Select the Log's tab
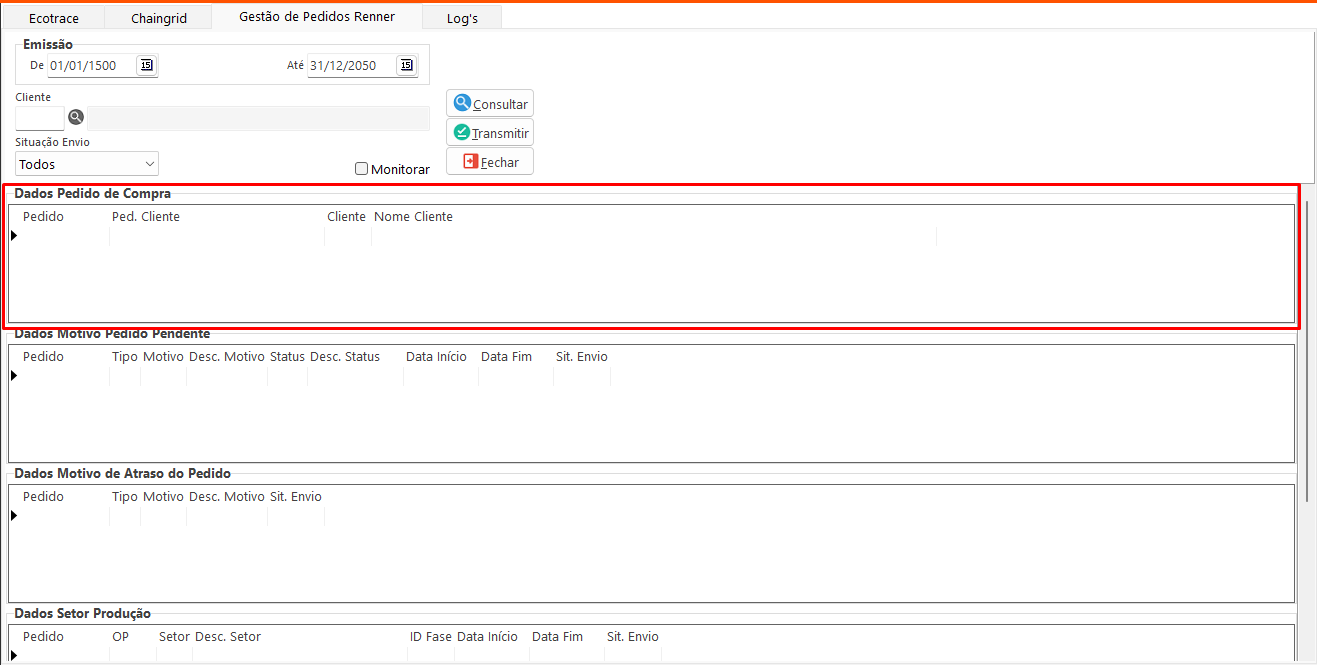Viewport: 1317px width, 665px height. tap(462, 18)
